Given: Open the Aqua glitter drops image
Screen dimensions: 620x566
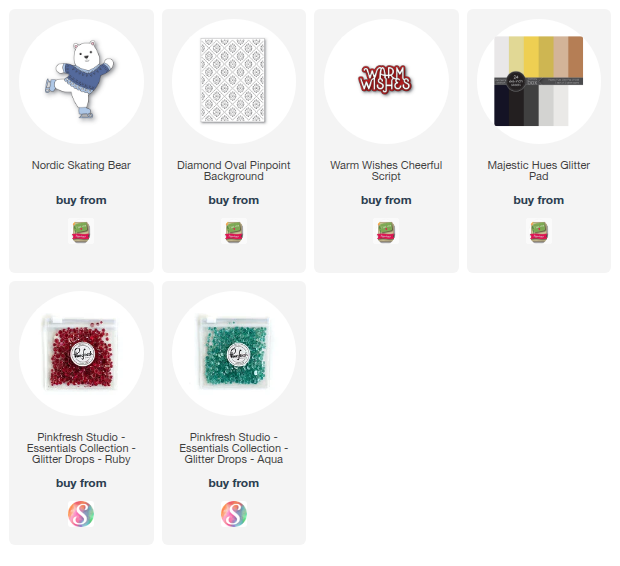Looking at the screenshot, I should point(234,353).
